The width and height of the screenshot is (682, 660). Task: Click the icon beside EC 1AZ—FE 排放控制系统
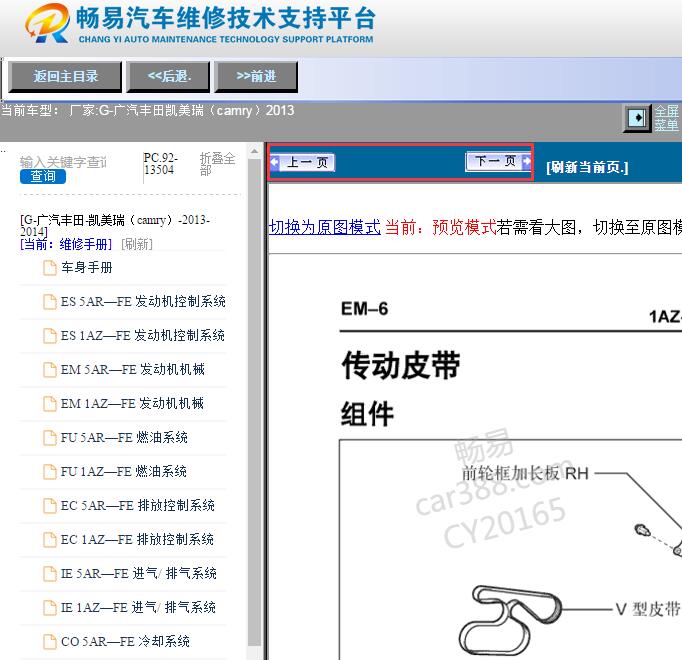point(50,539)
